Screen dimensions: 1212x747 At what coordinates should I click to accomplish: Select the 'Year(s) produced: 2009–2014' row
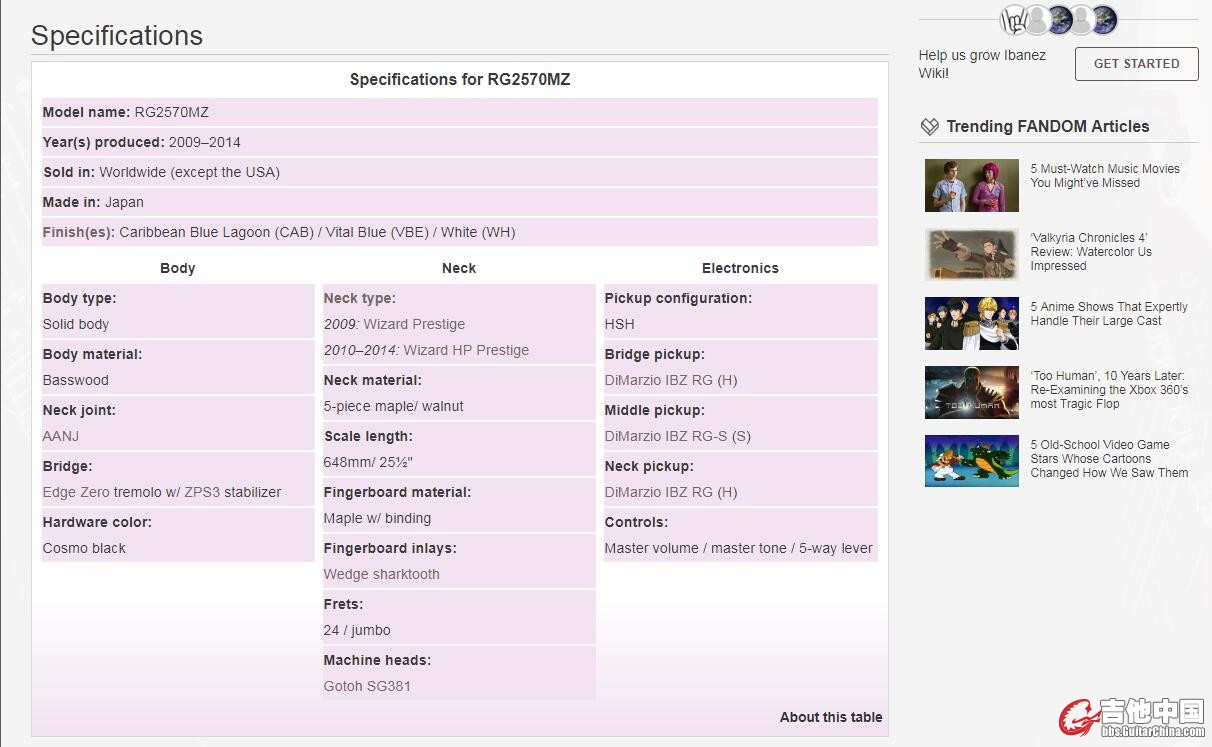coord(460,142)
